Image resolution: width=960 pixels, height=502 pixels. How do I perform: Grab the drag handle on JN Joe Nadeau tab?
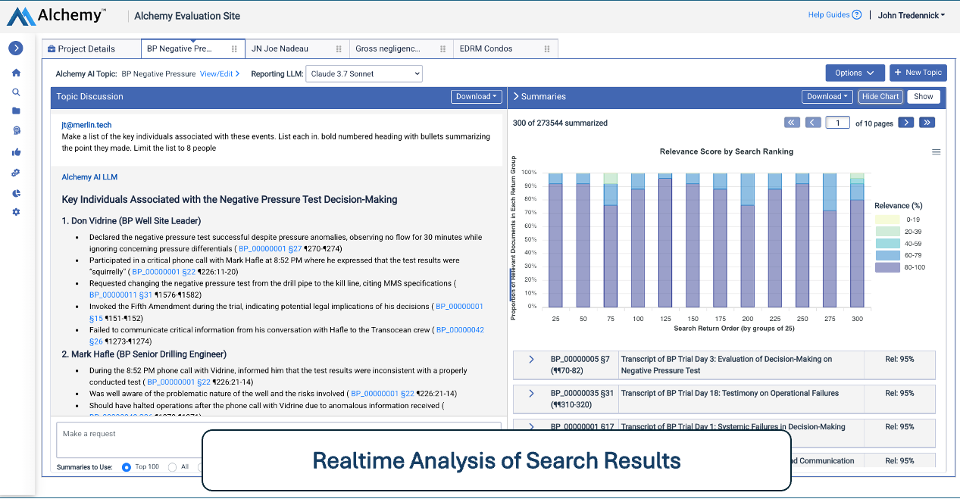(x=339, y=49)
